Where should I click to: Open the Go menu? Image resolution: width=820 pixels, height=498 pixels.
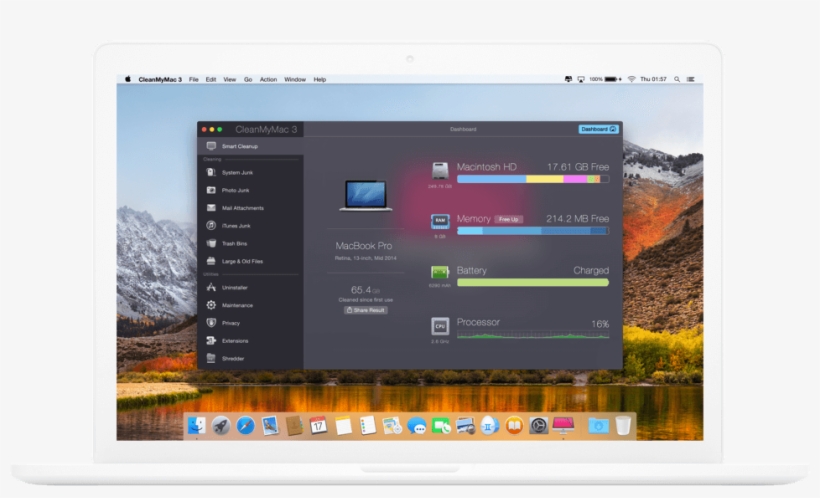[x=248, y=80]
